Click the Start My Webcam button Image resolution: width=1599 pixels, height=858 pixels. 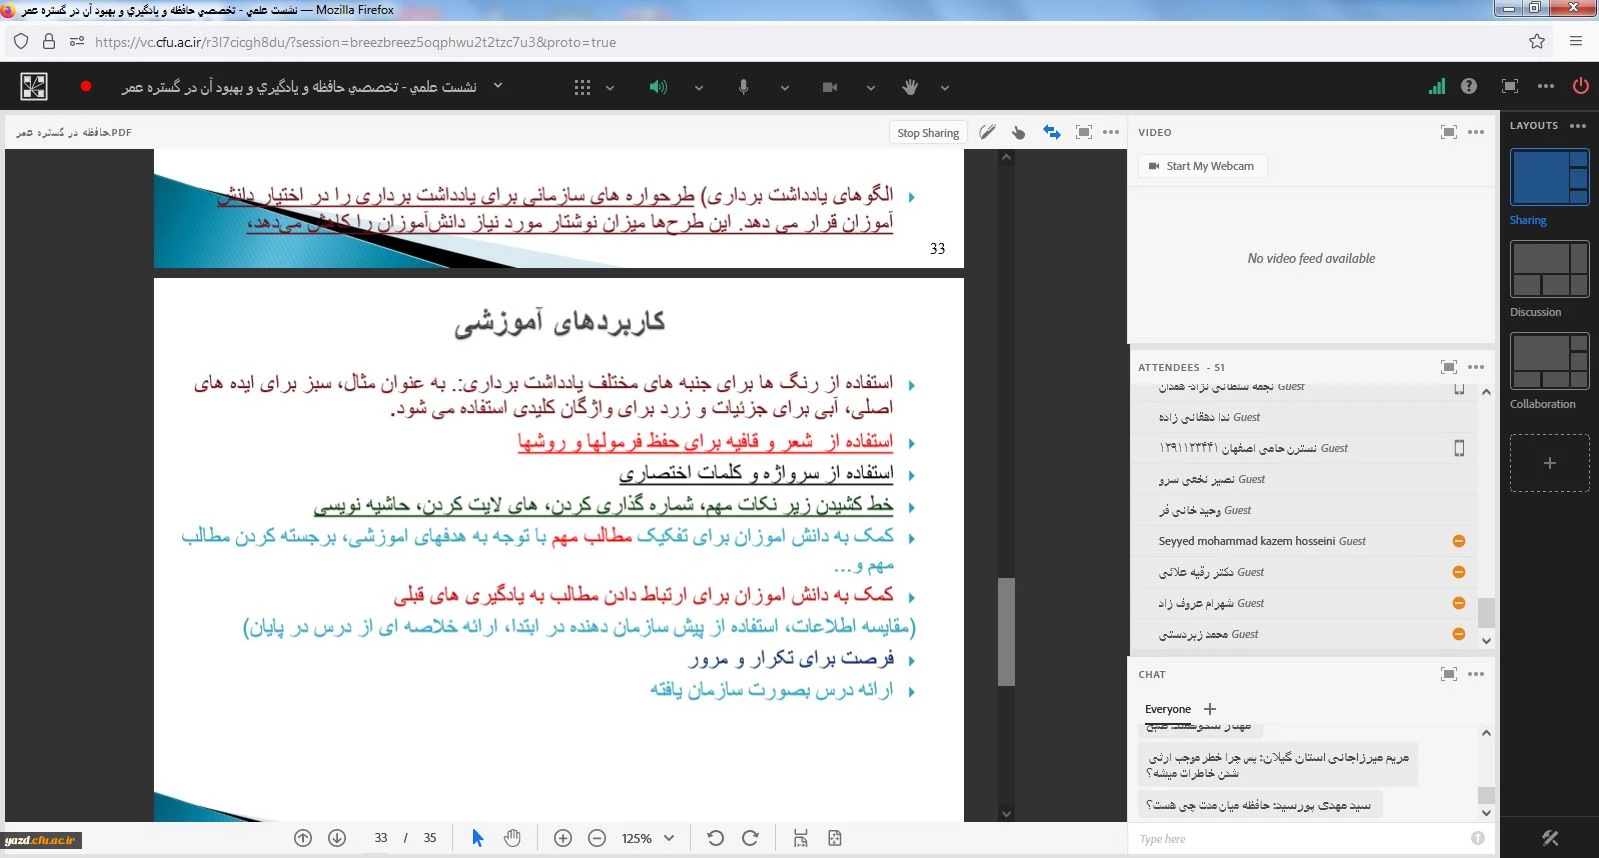(1202, 166)
